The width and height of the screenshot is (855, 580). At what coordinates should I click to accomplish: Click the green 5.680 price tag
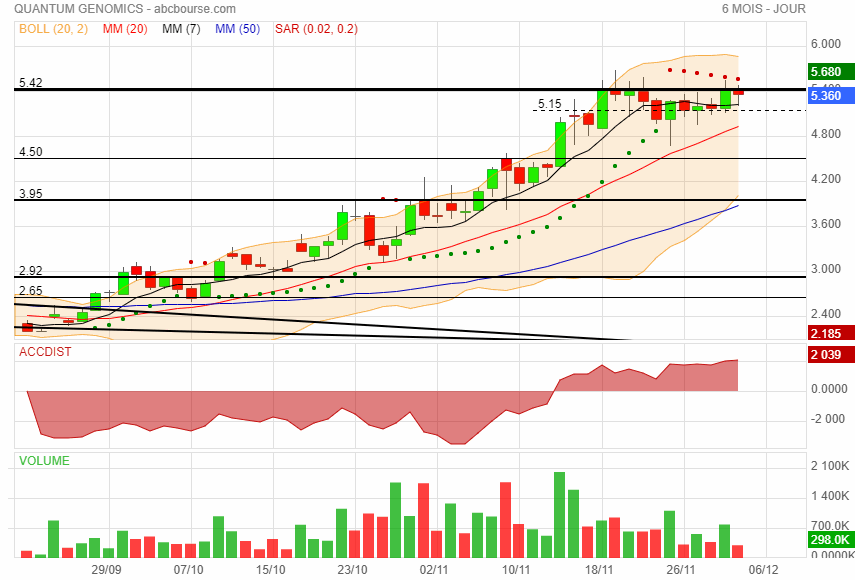point(831,71)
